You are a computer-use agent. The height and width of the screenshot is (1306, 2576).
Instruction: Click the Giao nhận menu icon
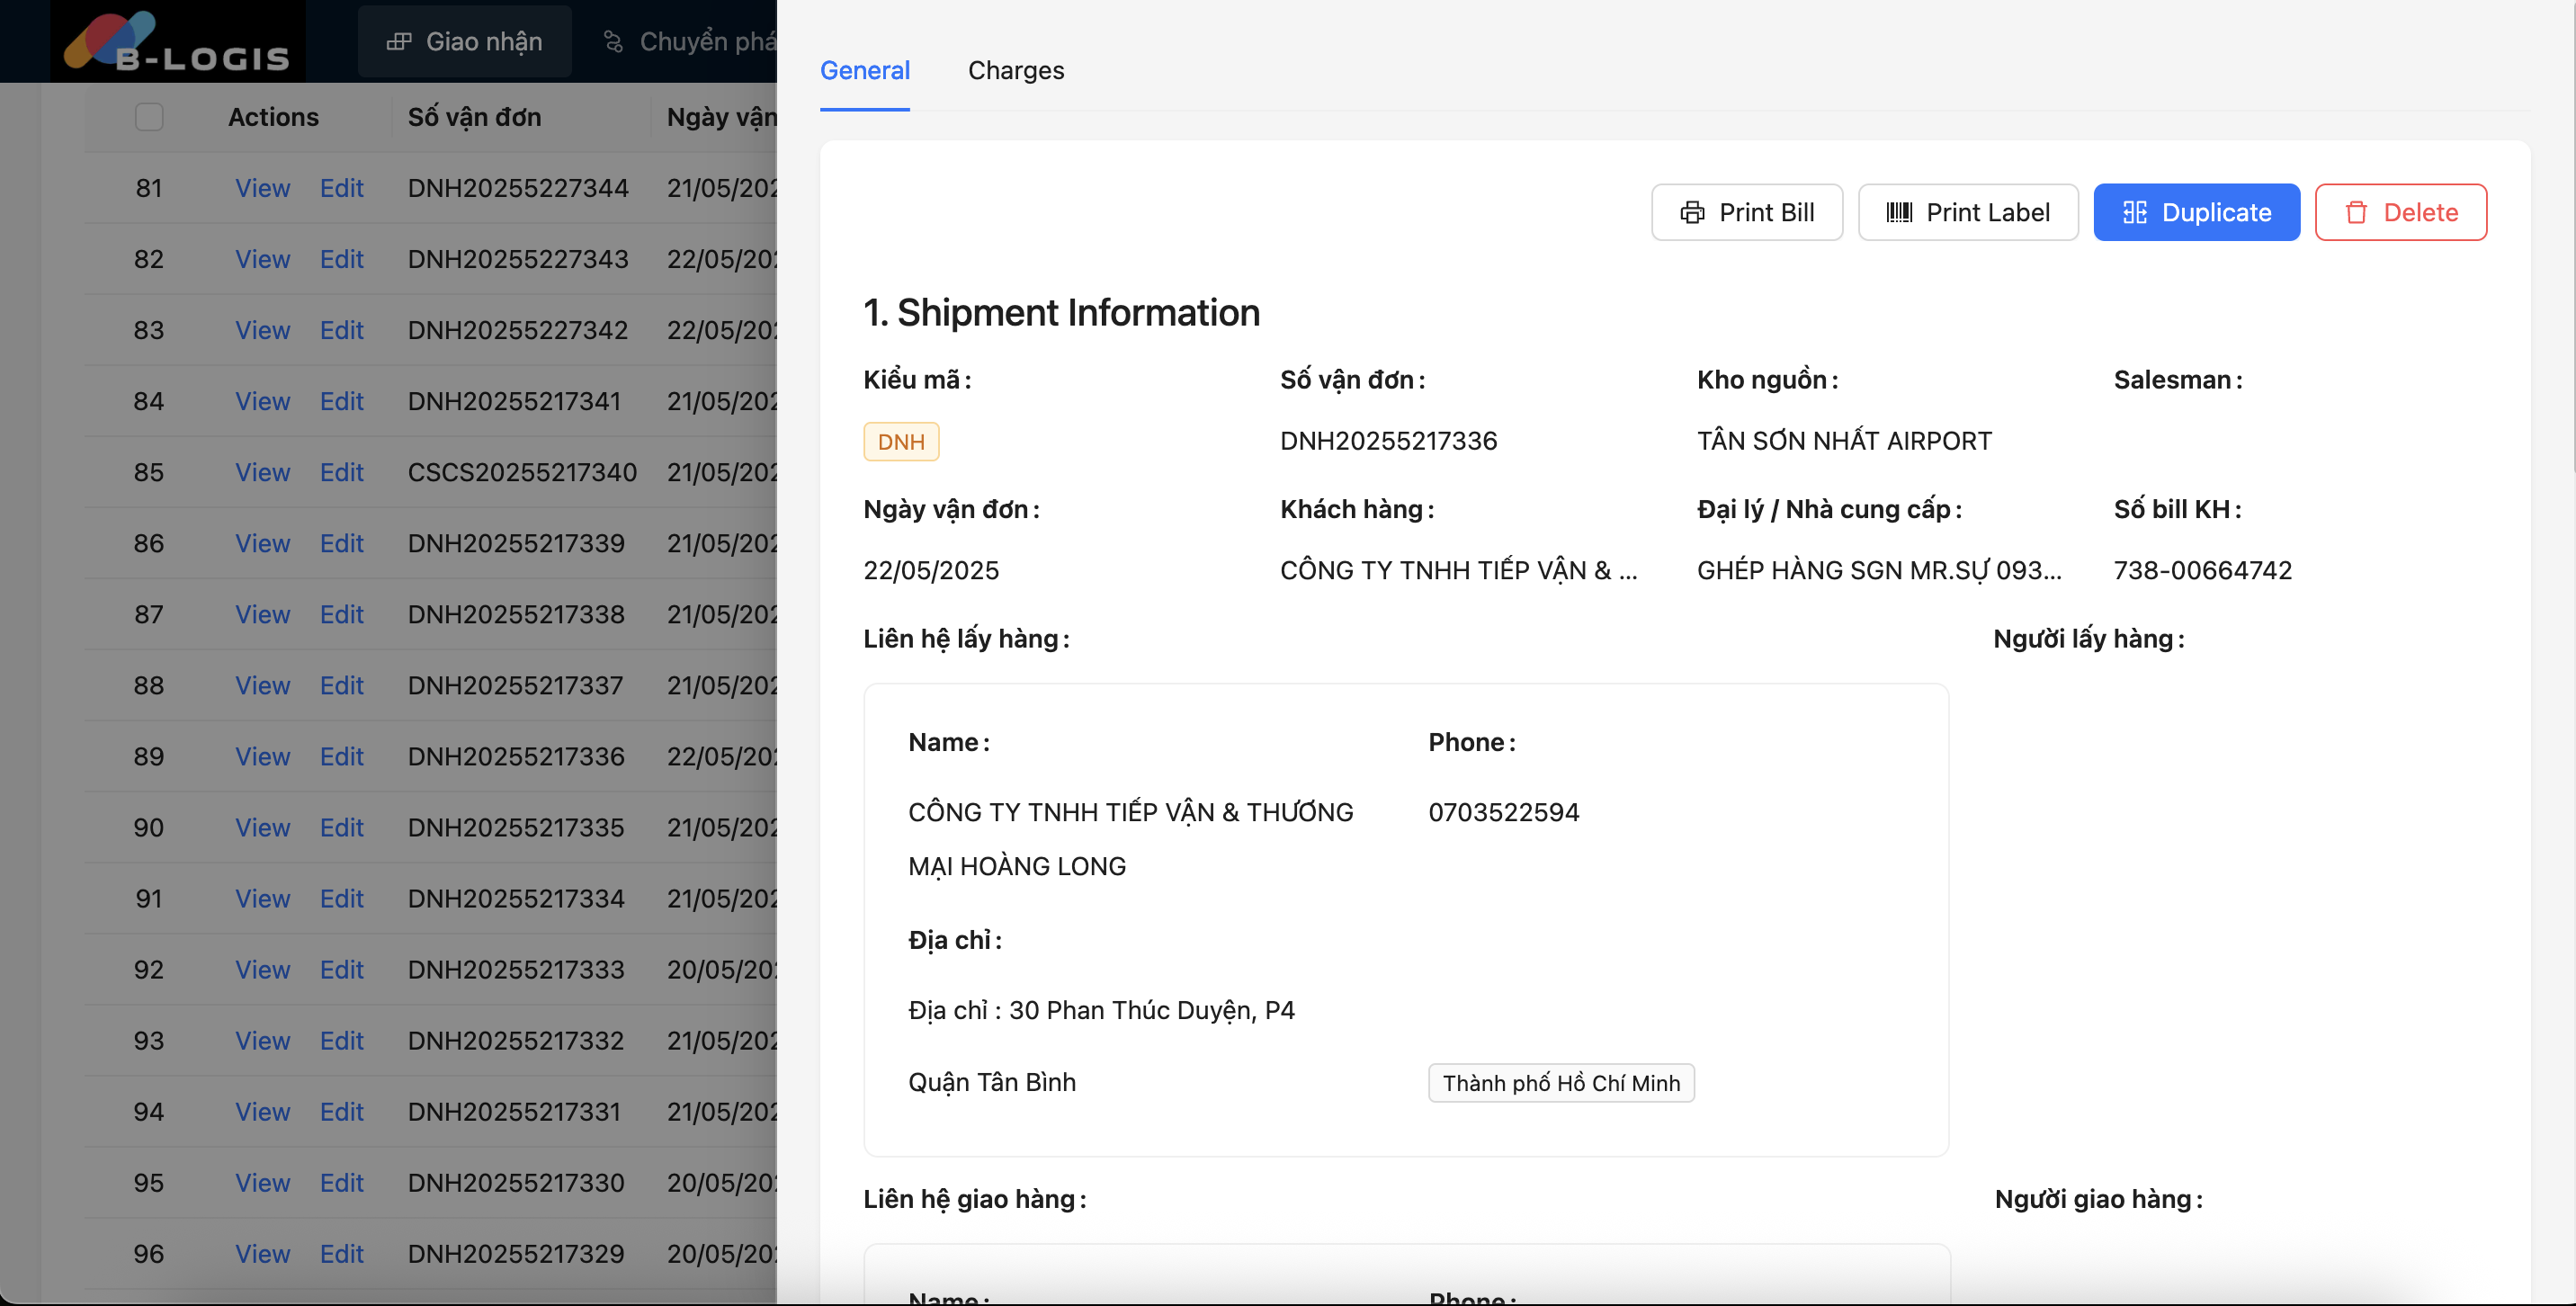click(x=399, y=42)
